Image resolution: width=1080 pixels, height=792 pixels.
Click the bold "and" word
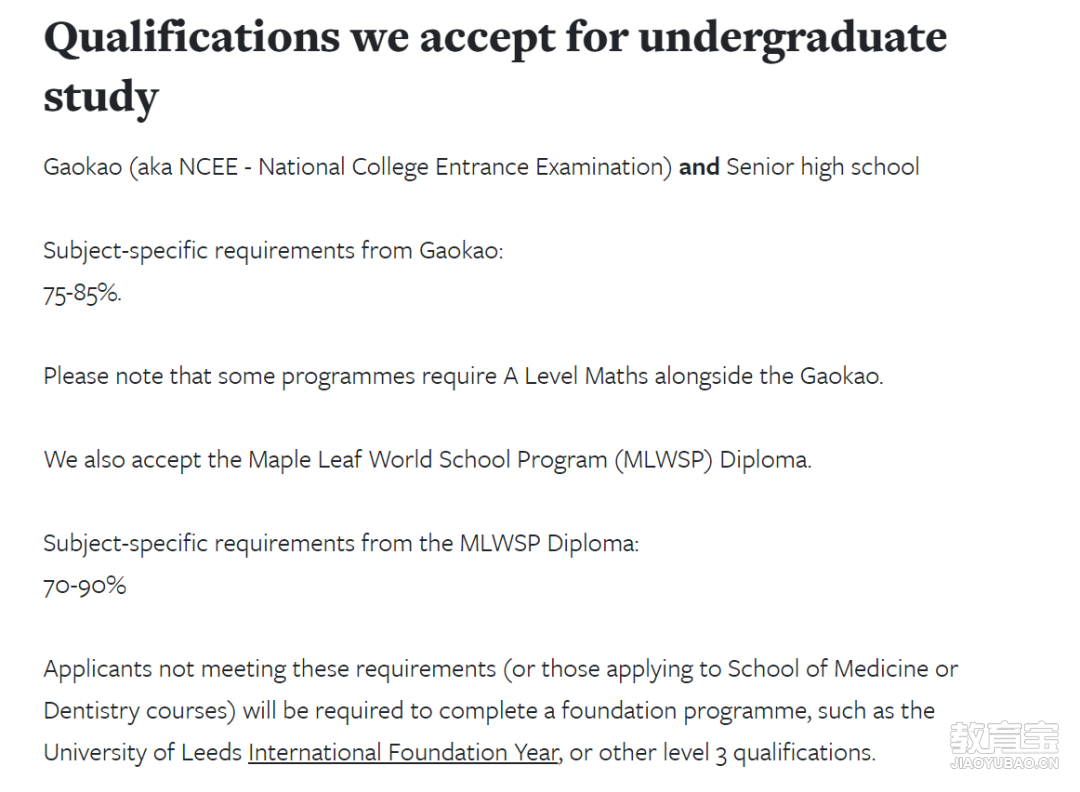click(x=699, y=167)
